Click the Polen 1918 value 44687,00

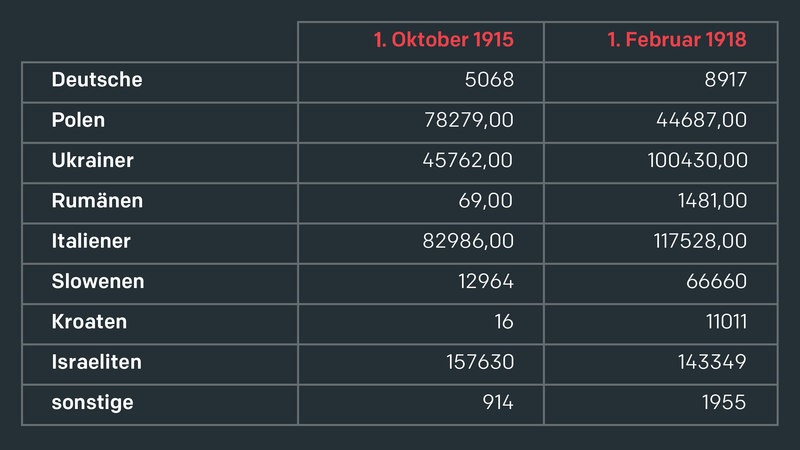click(x=702, y=120)
